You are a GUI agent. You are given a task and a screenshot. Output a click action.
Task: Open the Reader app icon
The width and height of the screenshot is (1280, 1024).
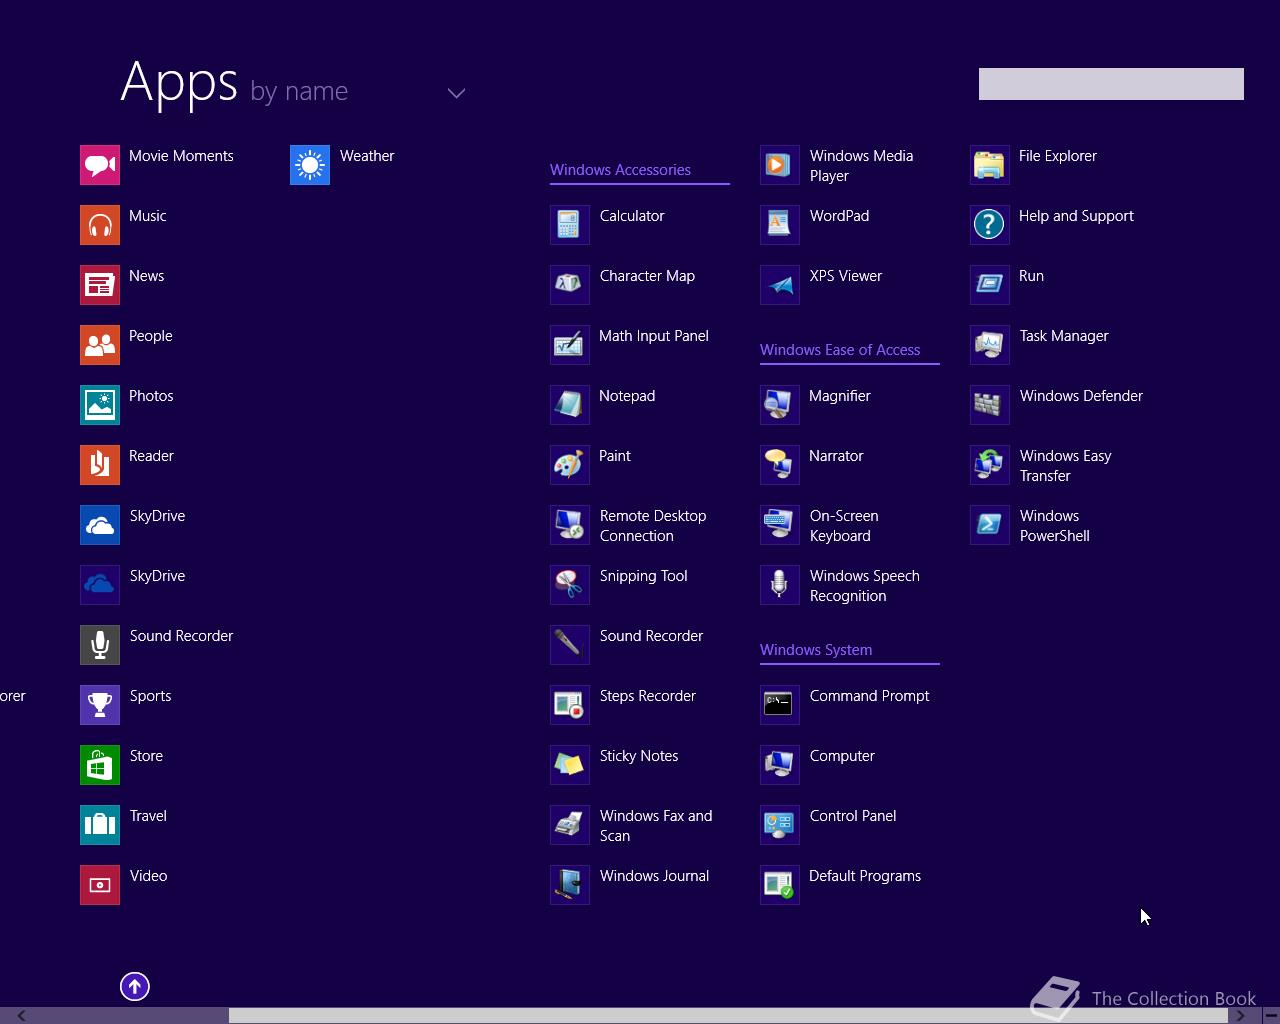tap(100, 465)
